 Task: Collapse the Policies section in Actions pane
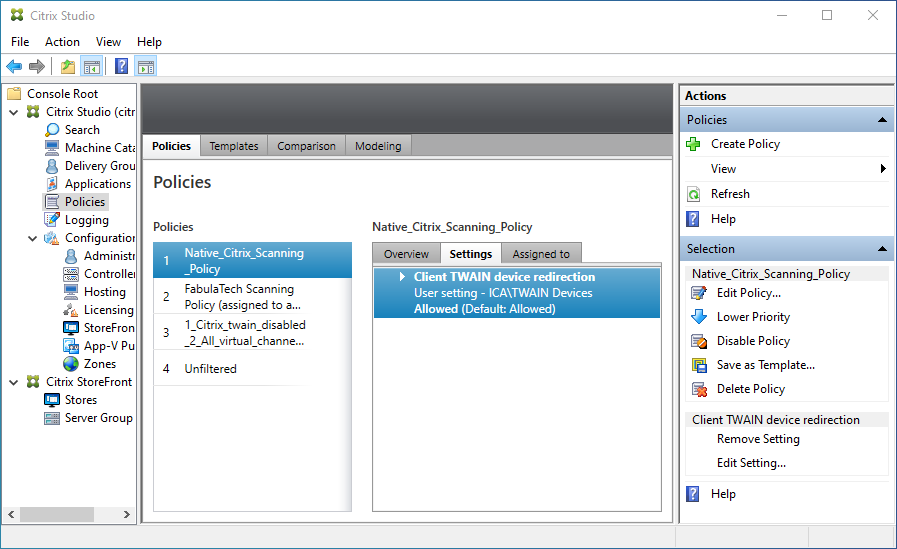coord(882,120)
